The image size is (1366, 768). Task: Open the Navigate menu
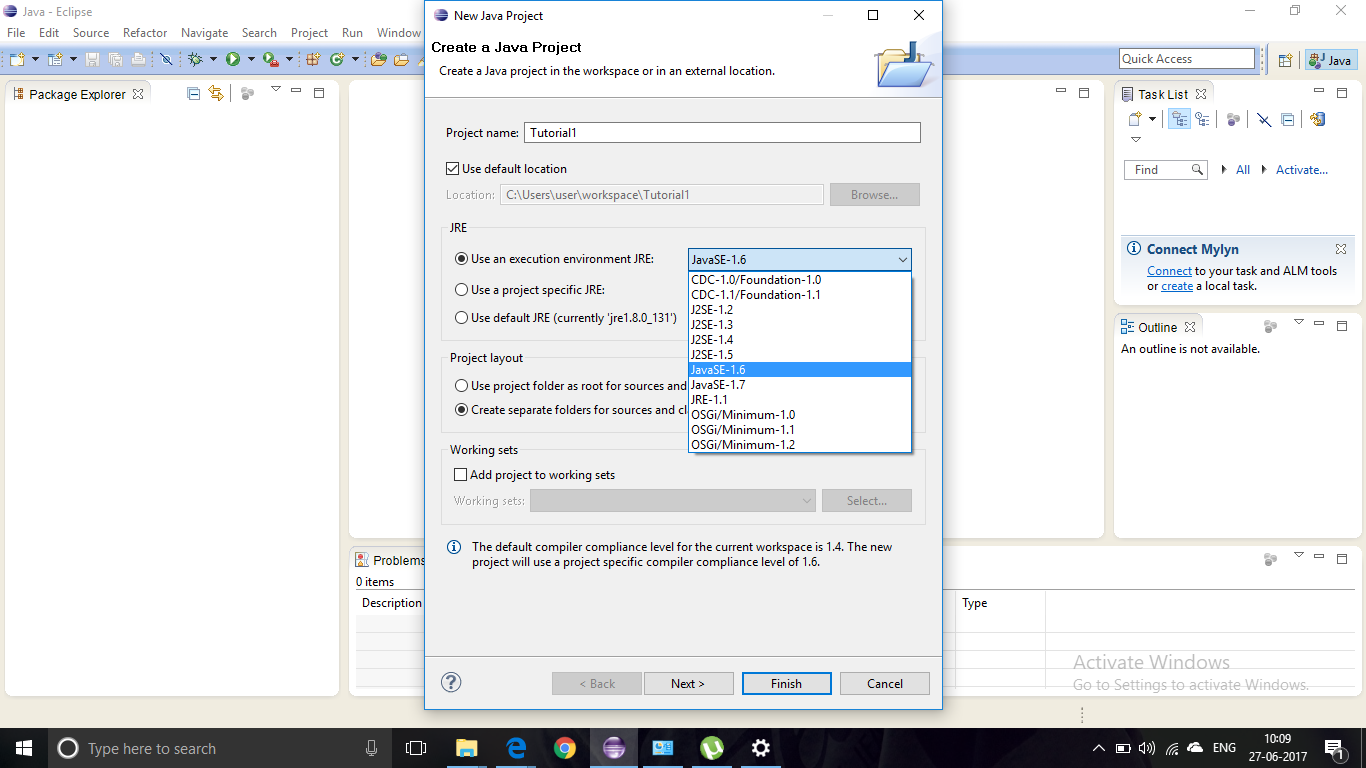coord(204,33)
